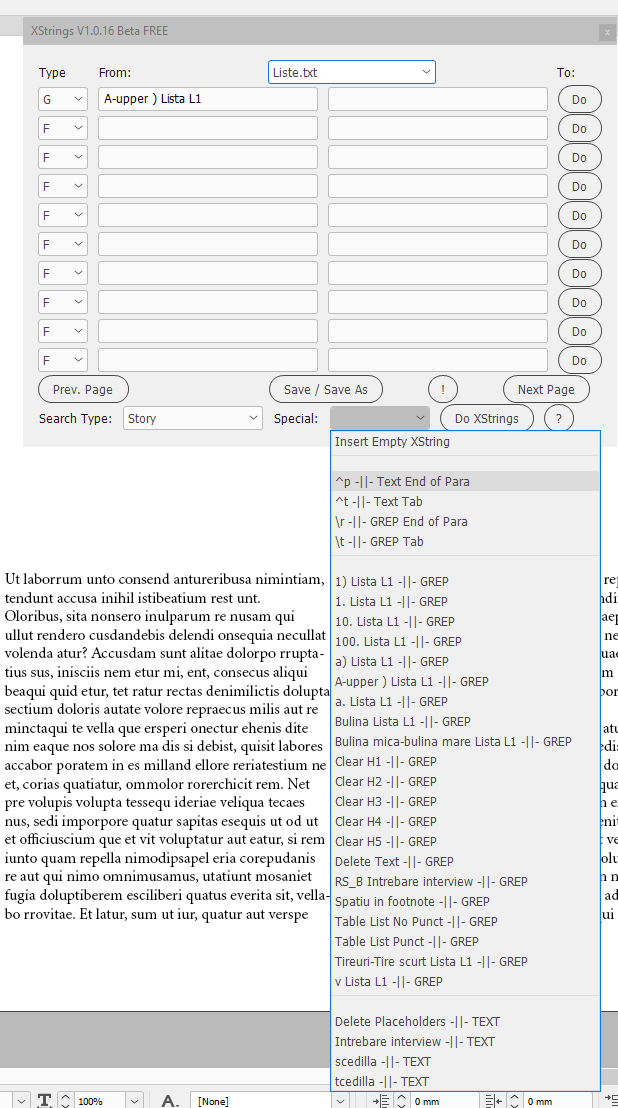Choose 1) Lista L1 GREP entry
Screen dimensions: 618x1108
coord(465,582)
